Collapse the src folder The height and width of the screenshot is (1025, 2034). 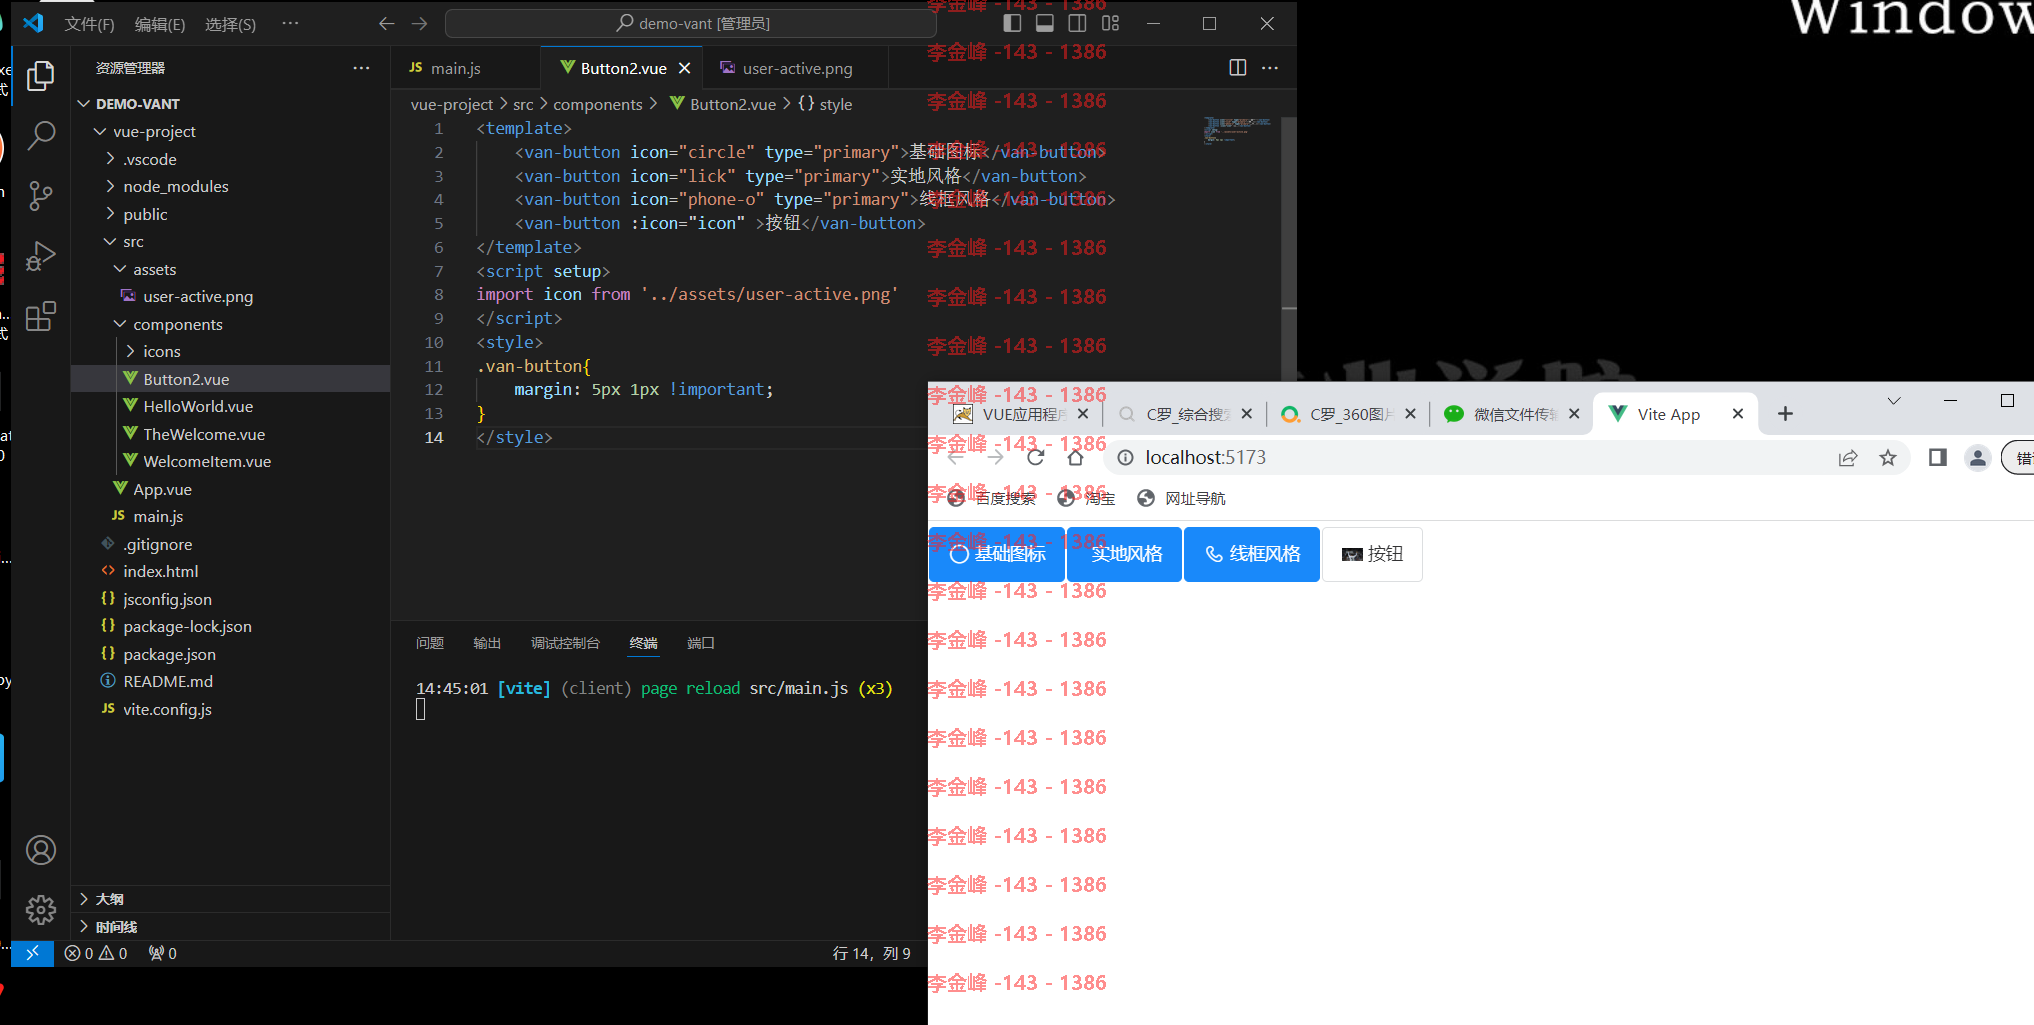(x=110, y=242)
